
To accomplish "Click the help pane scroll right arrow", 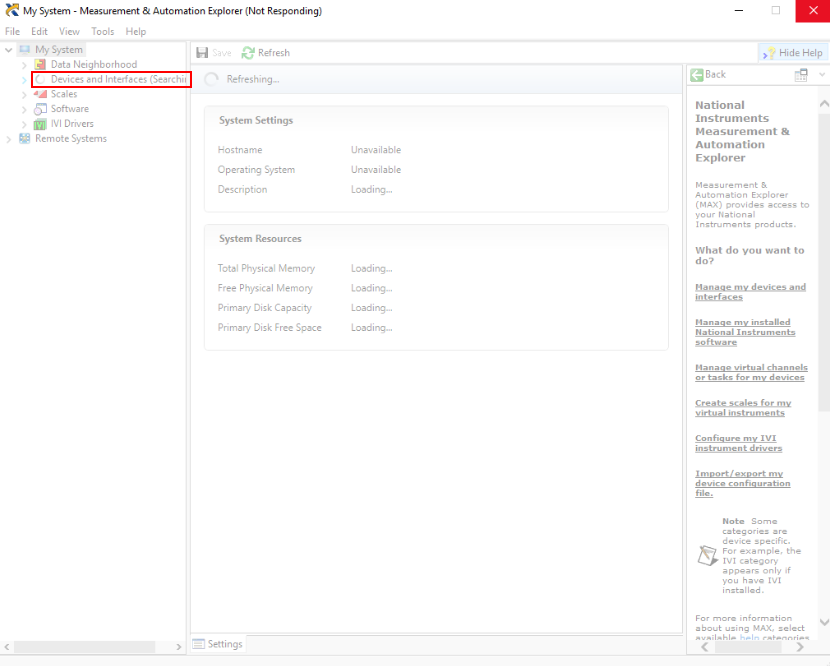I will point(800,647).
